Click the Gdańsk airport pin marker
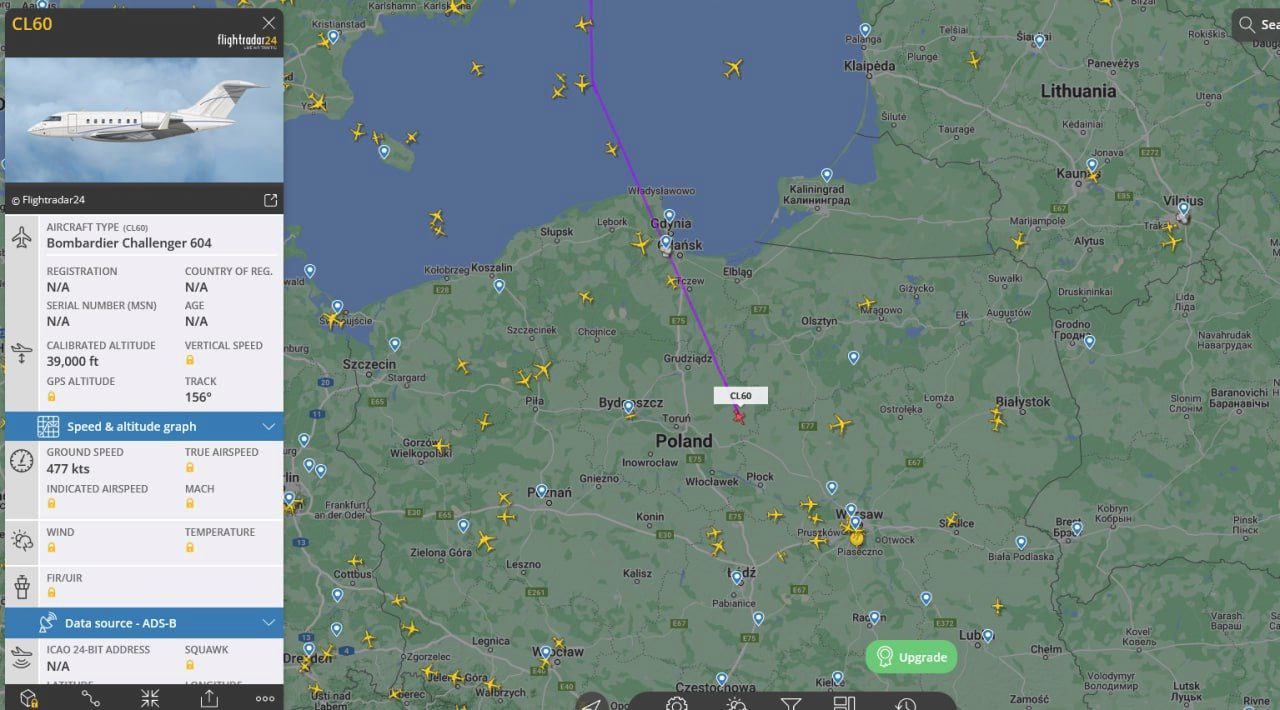This screenshot has width=1280, height=710. pos(665,242)
